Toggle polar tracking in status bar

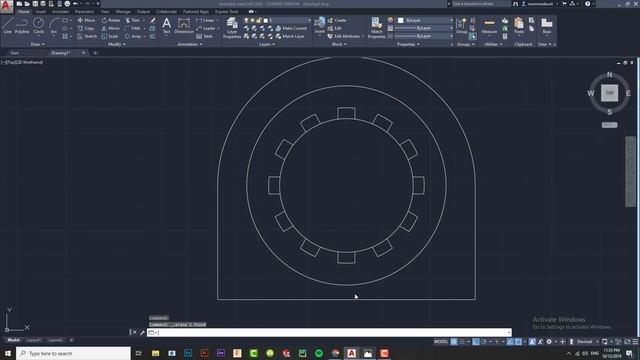484,342
